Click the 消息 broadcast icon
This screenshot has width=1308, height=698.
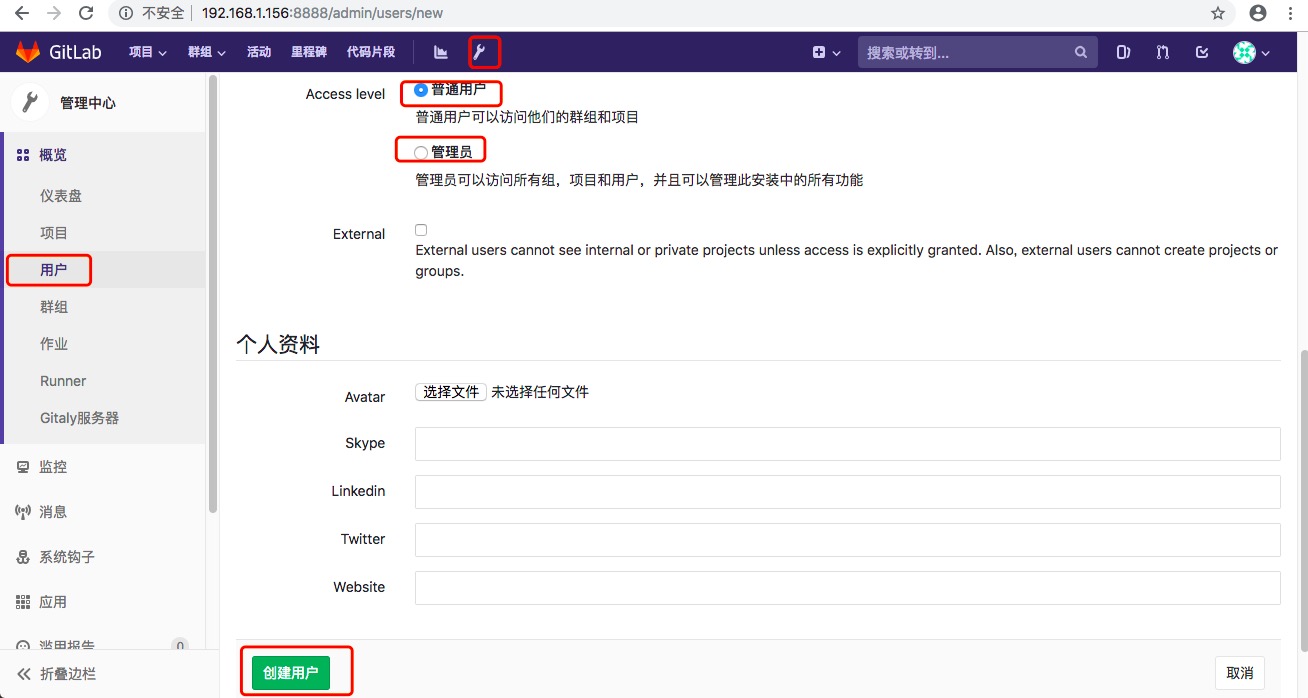coord(23,512)
